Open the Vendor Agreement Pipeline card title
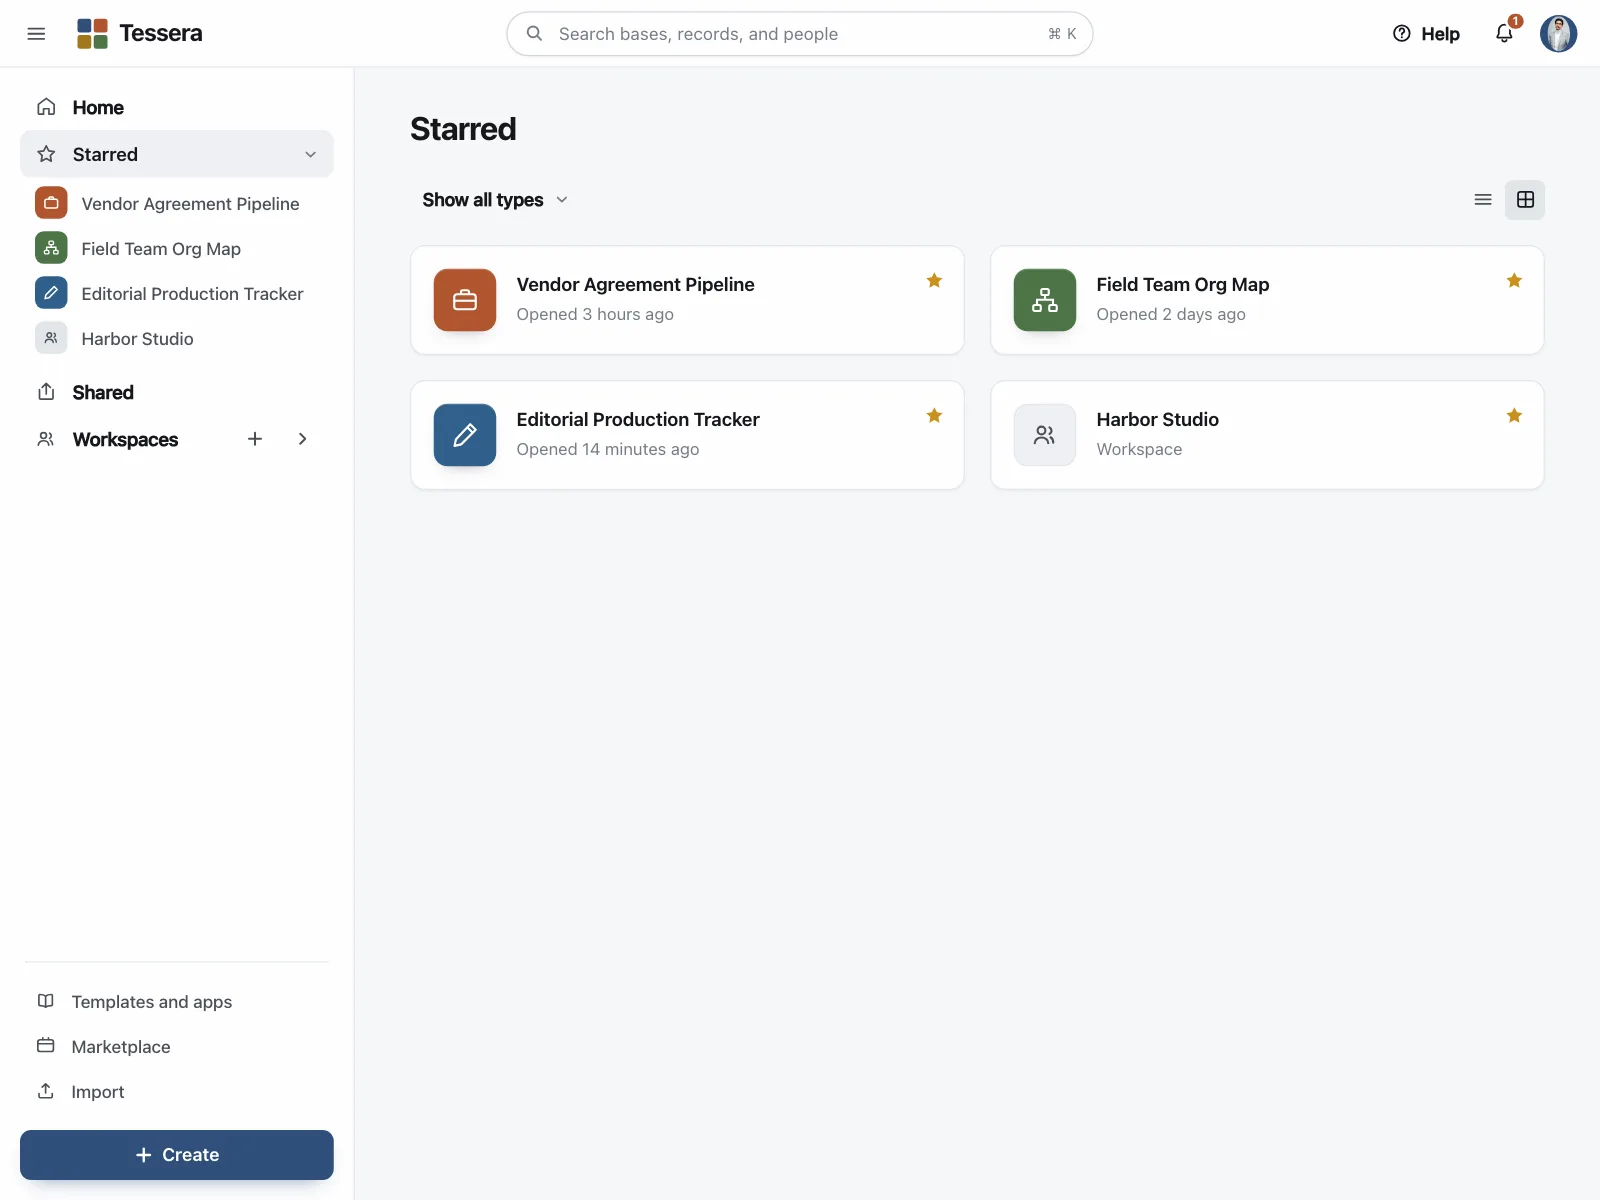1600x1200 pixels. (x=635, y=284)
